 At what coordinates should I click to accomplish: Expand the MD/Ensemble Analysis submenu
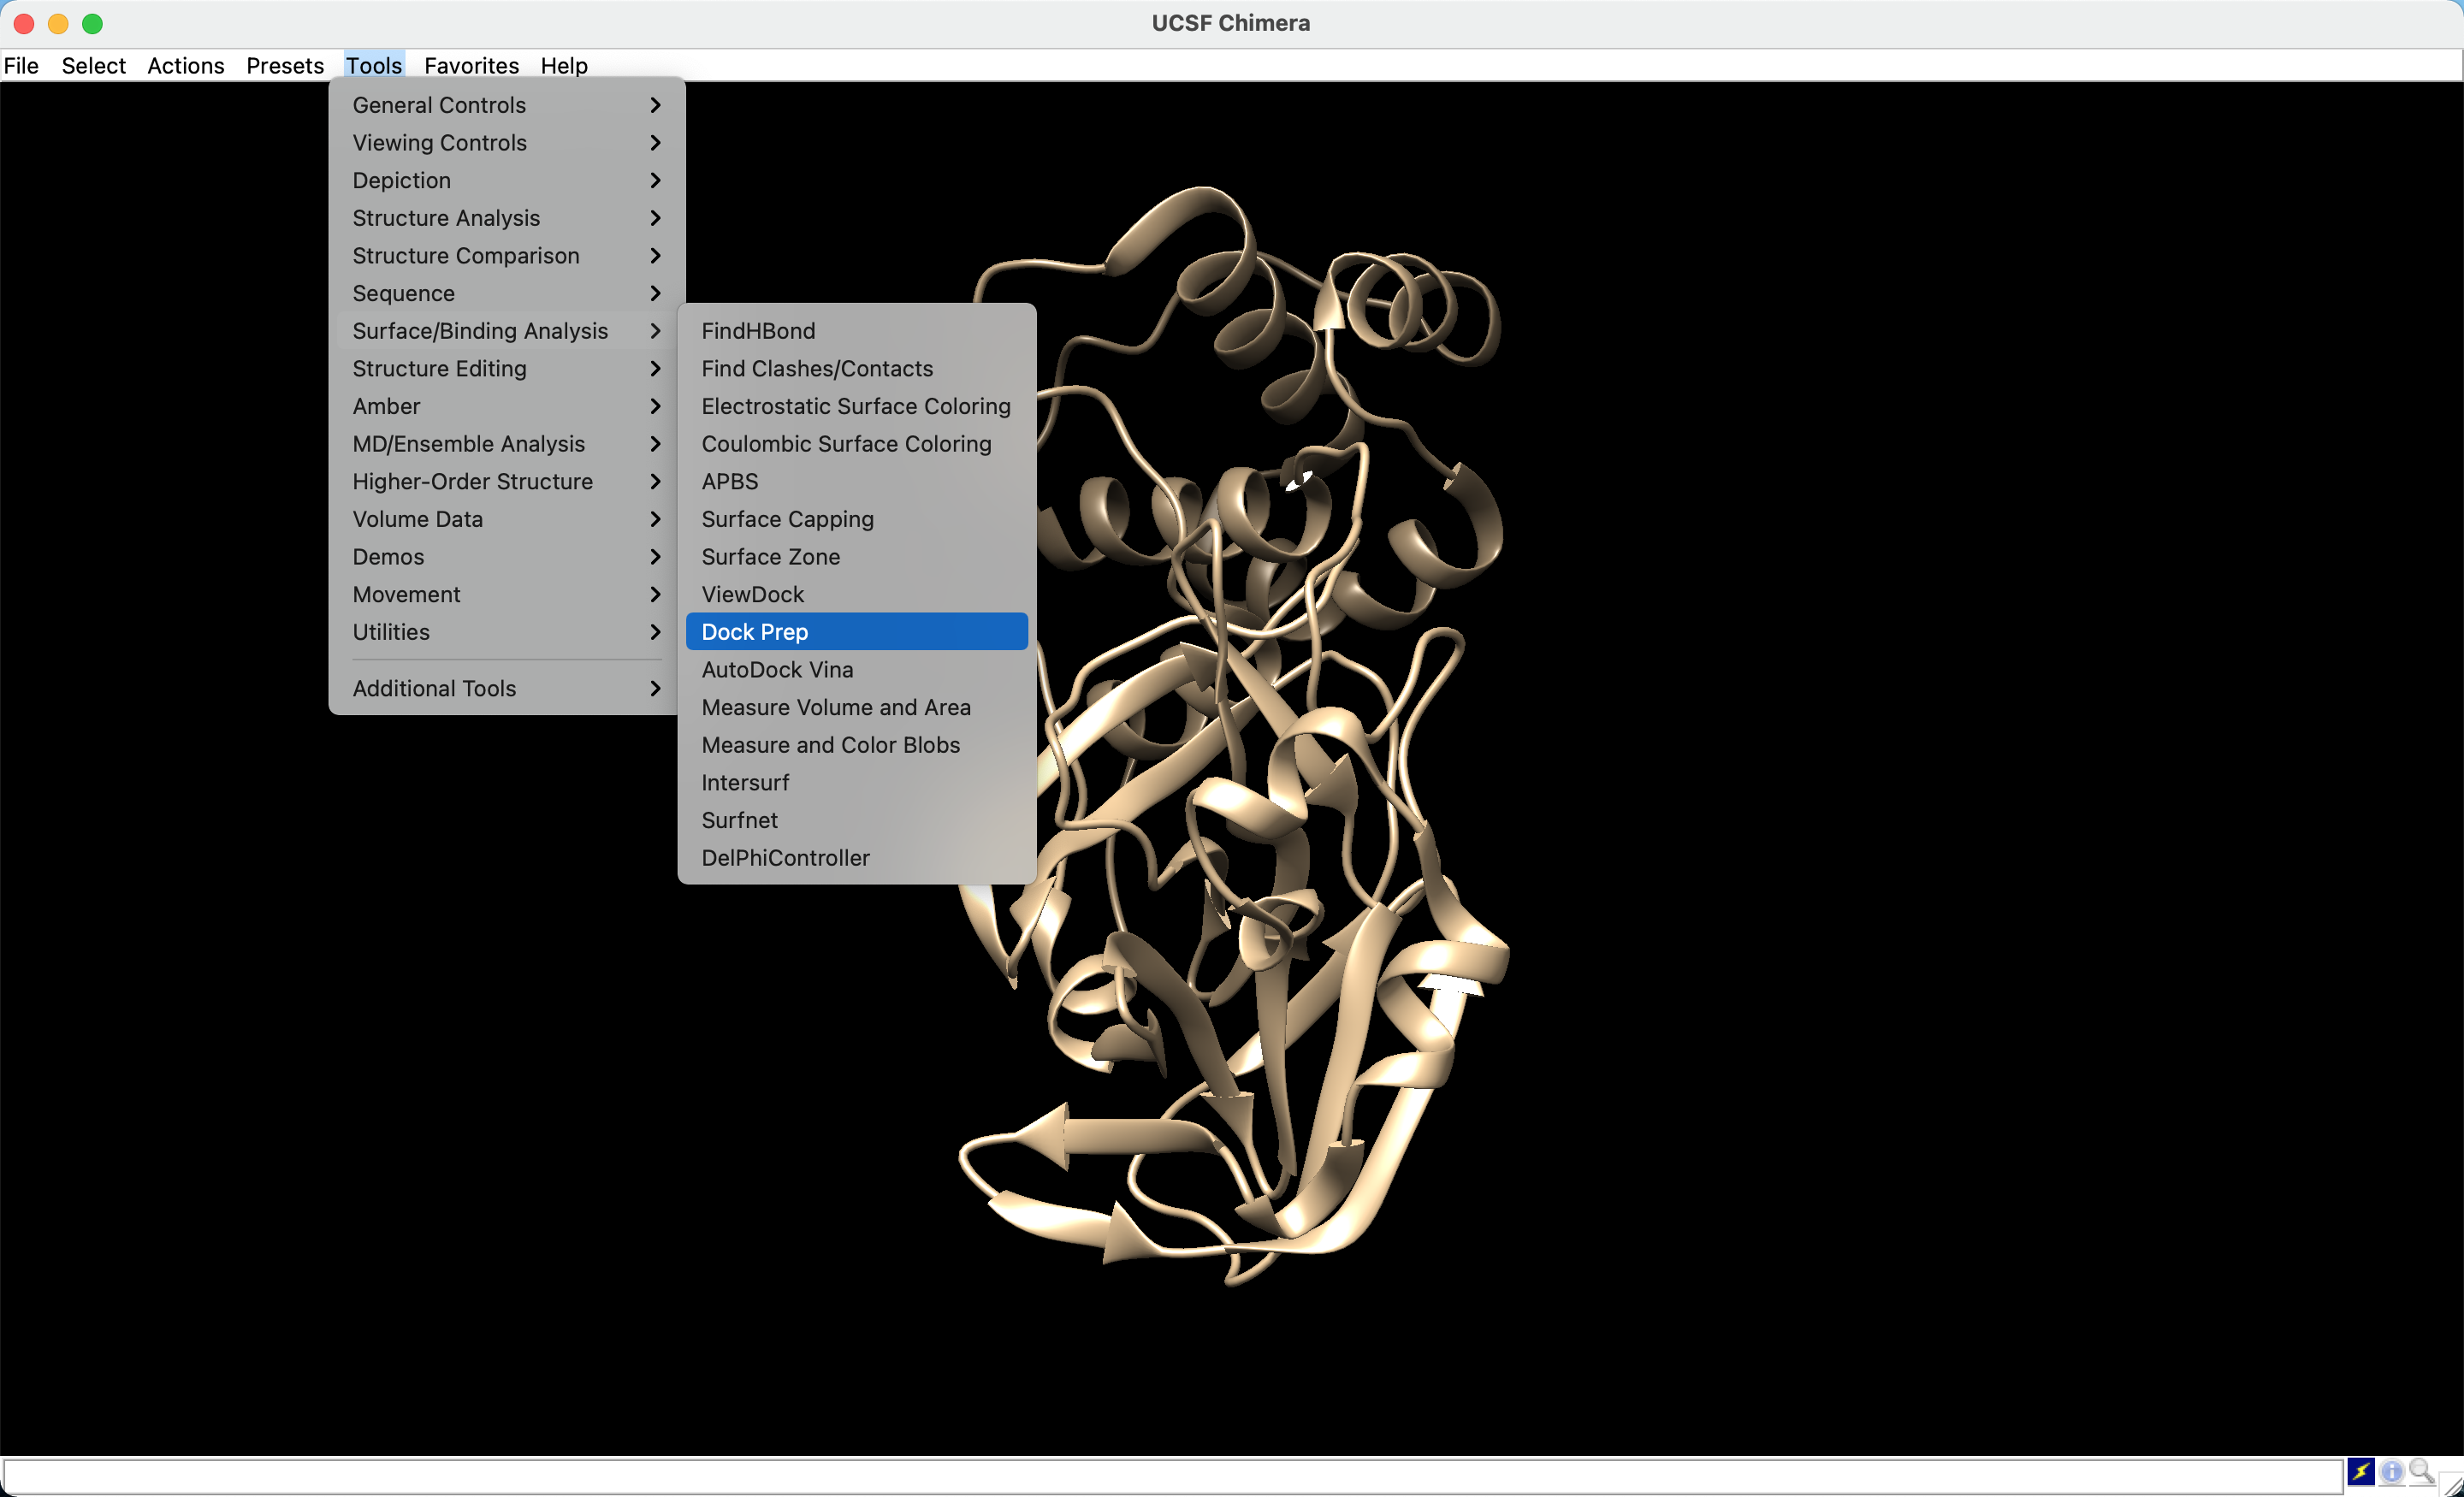(x=507, y=444)
